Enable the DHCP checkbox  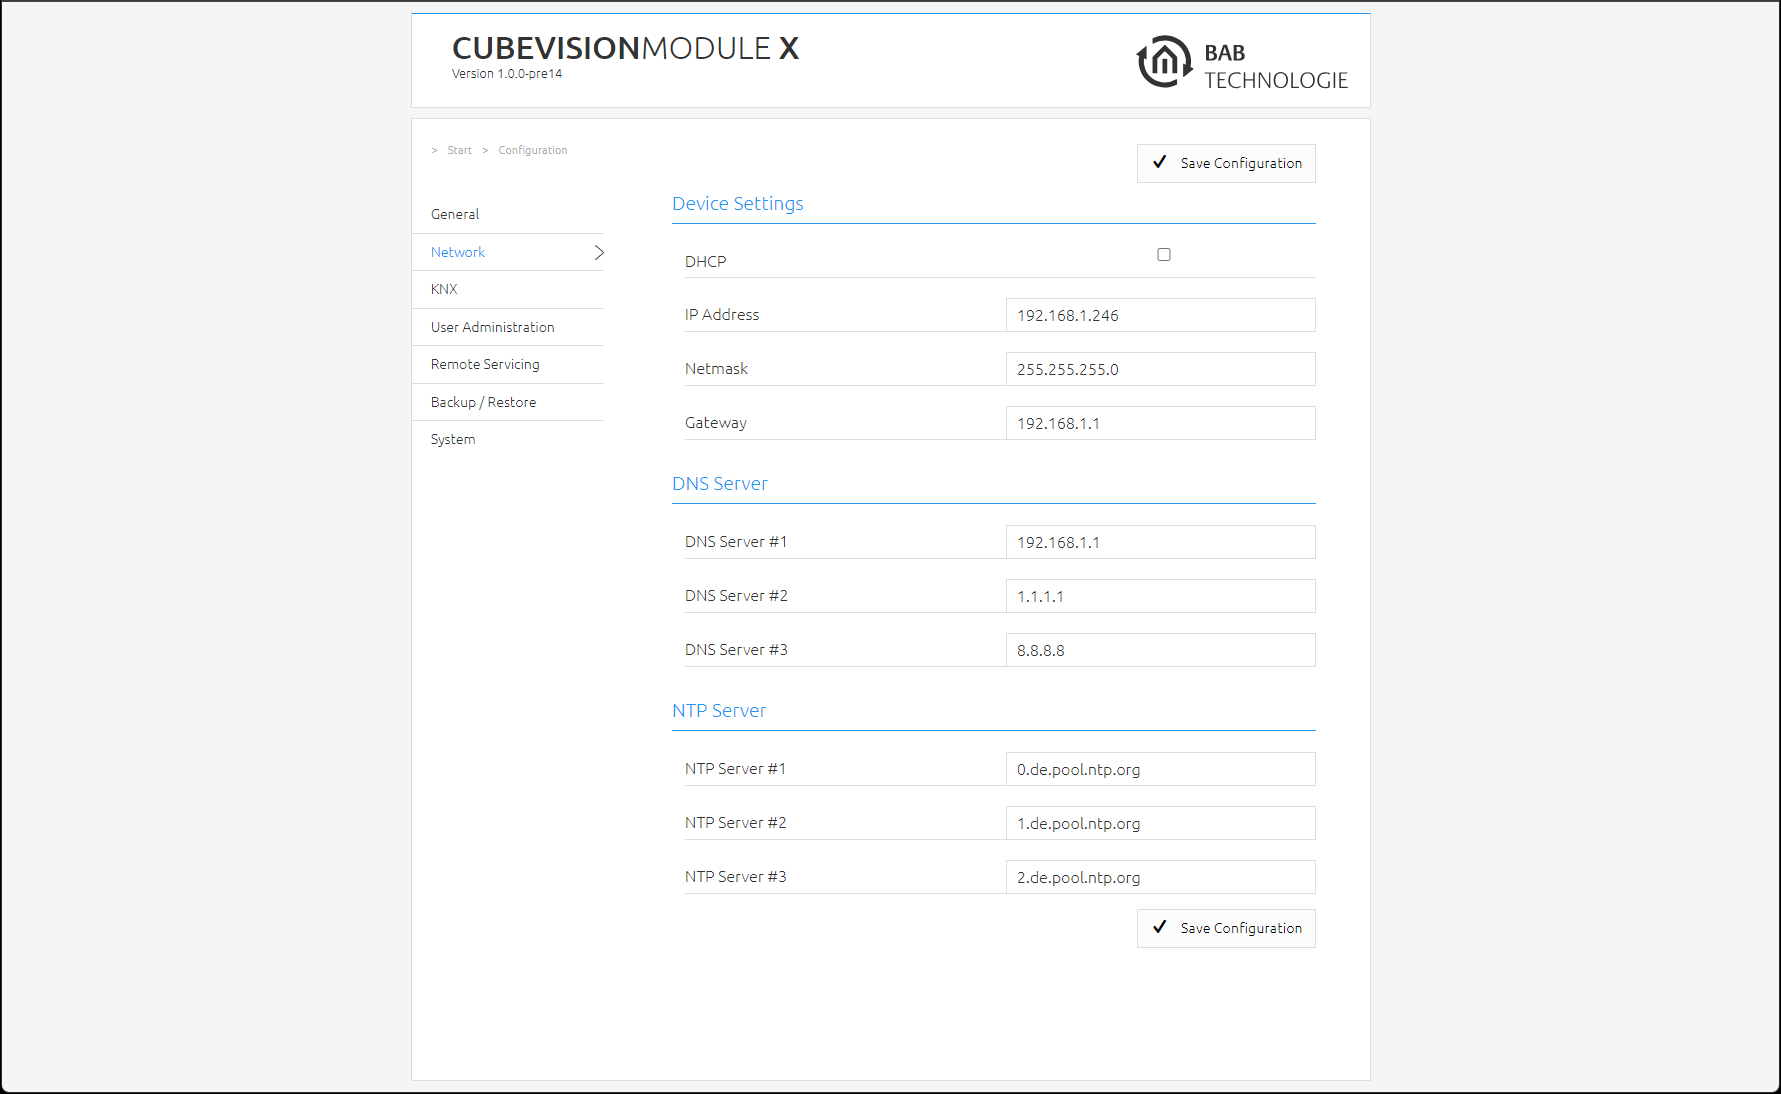pos(1164,255)
